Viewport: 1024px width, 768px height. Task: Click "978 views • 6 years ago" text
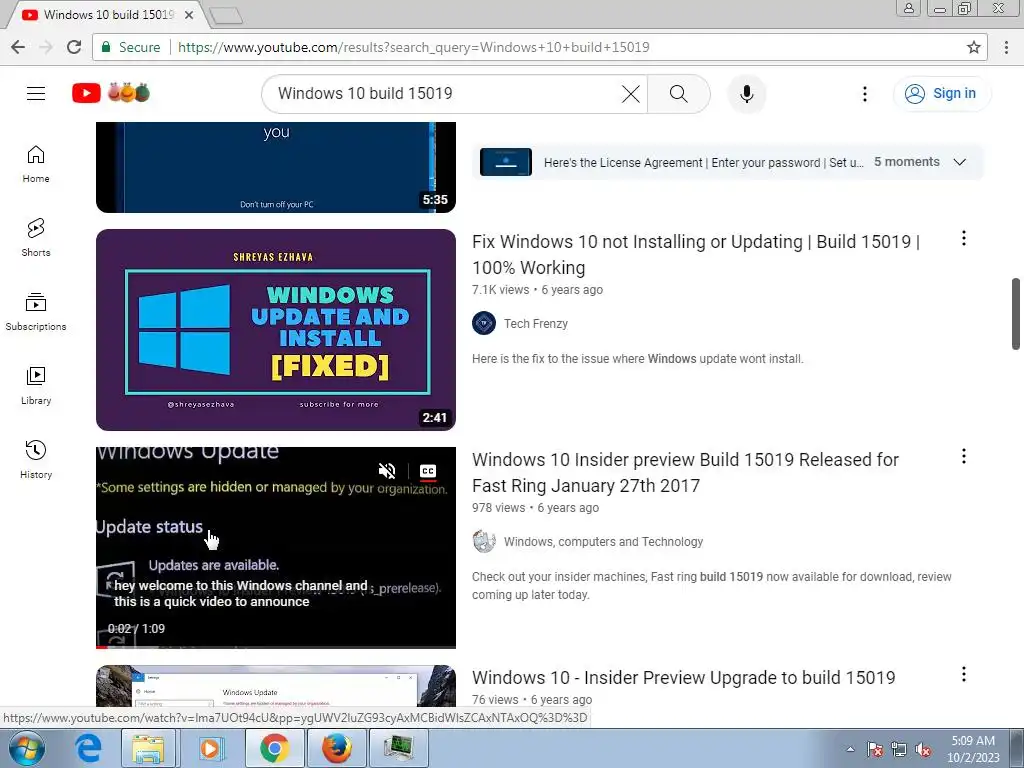point(536,508)
